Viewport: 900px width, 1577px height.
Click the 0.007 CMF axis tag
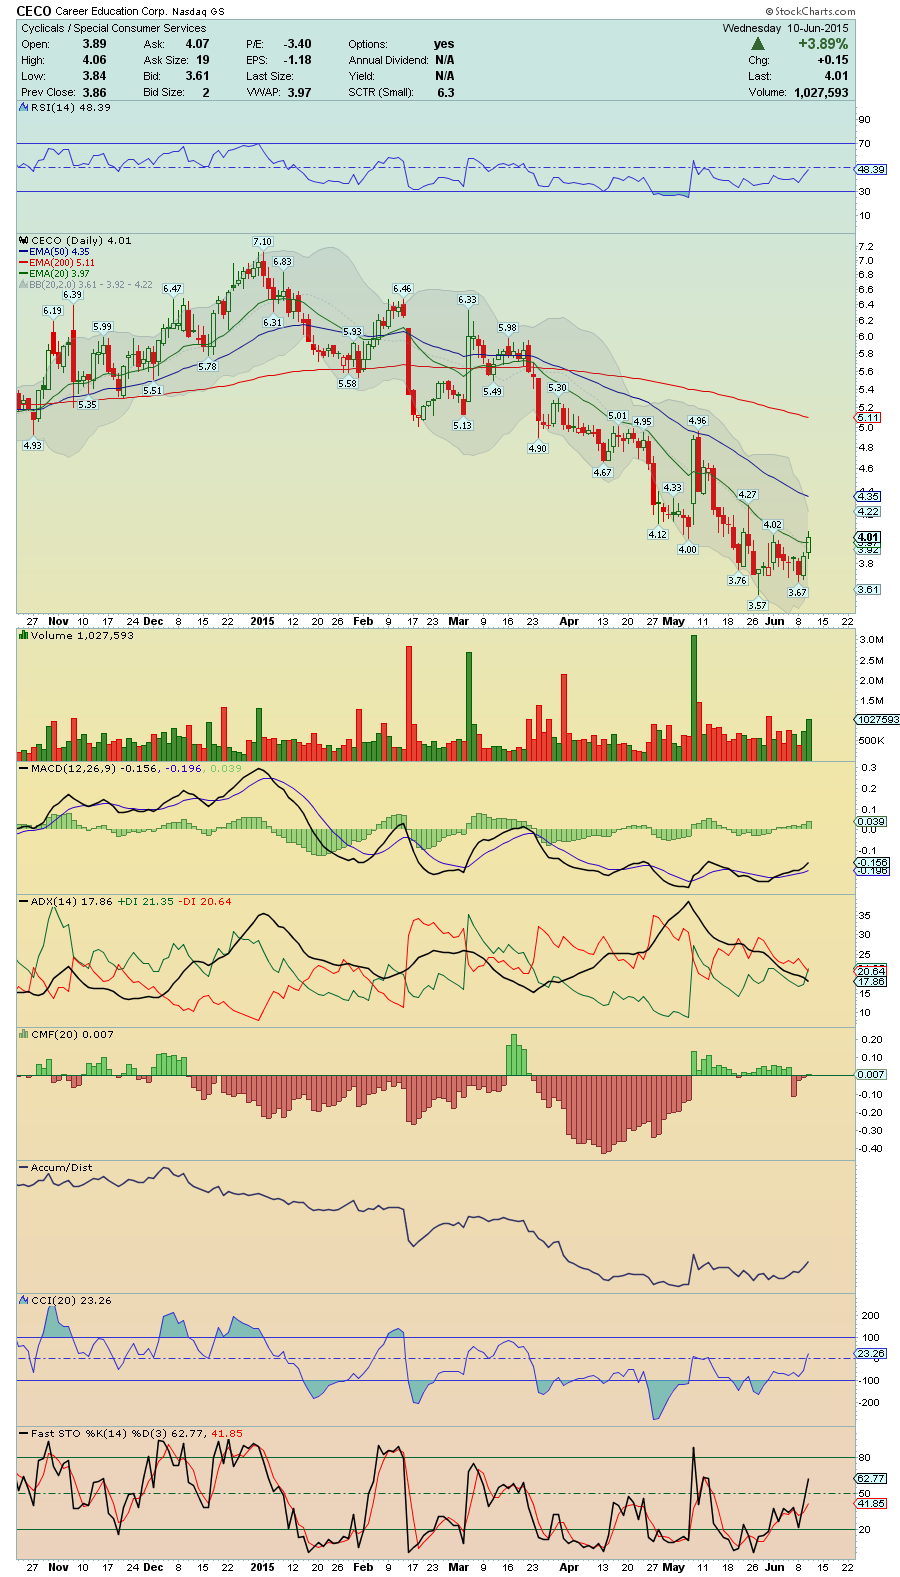pos(871,1074)
